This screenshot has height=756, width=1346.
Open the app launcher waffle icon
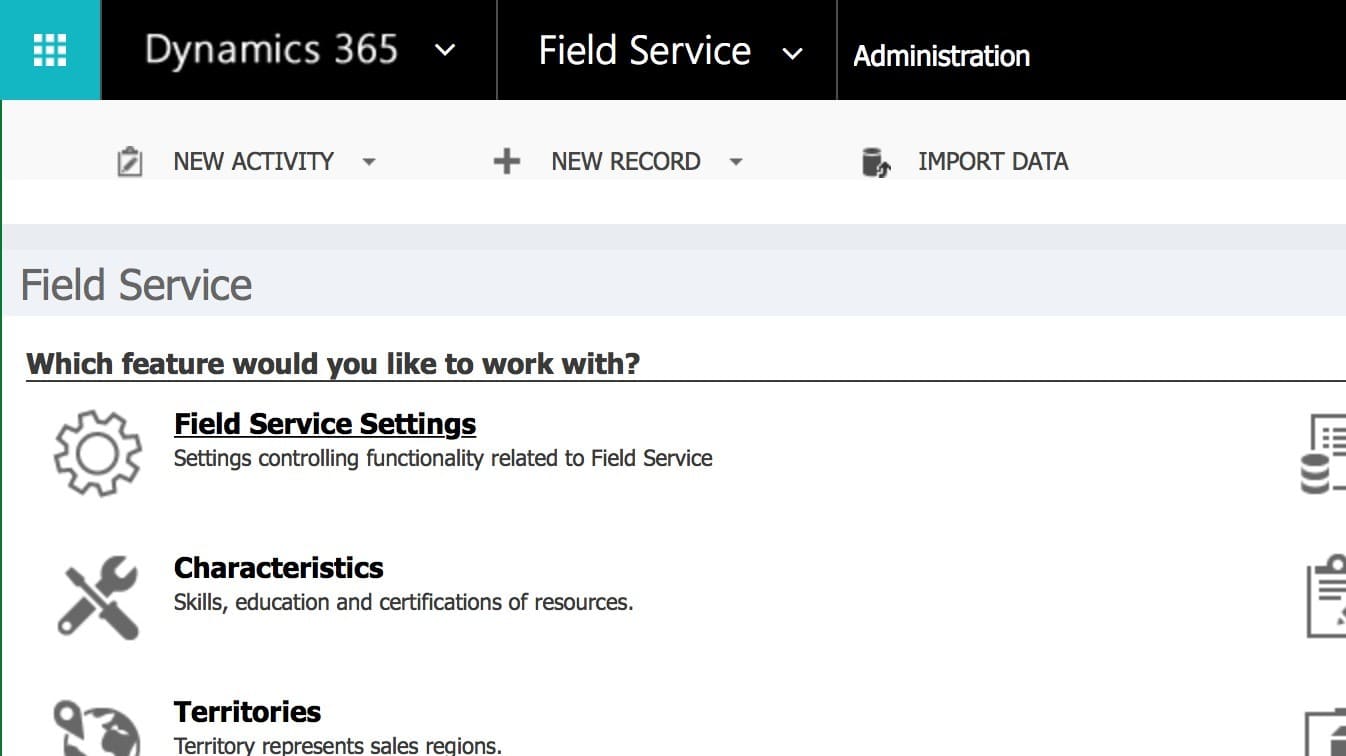(x=50, y=50)
